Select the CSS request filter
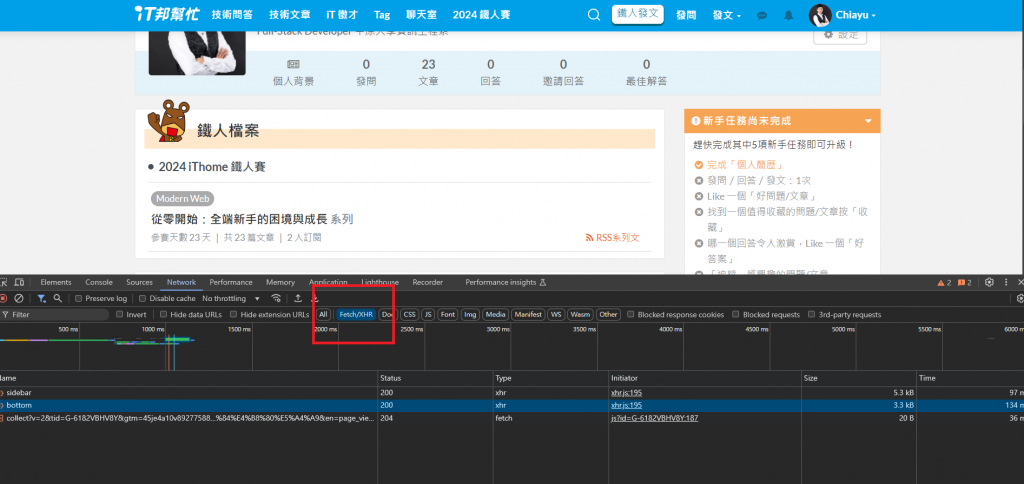 (x=409, y=314)
